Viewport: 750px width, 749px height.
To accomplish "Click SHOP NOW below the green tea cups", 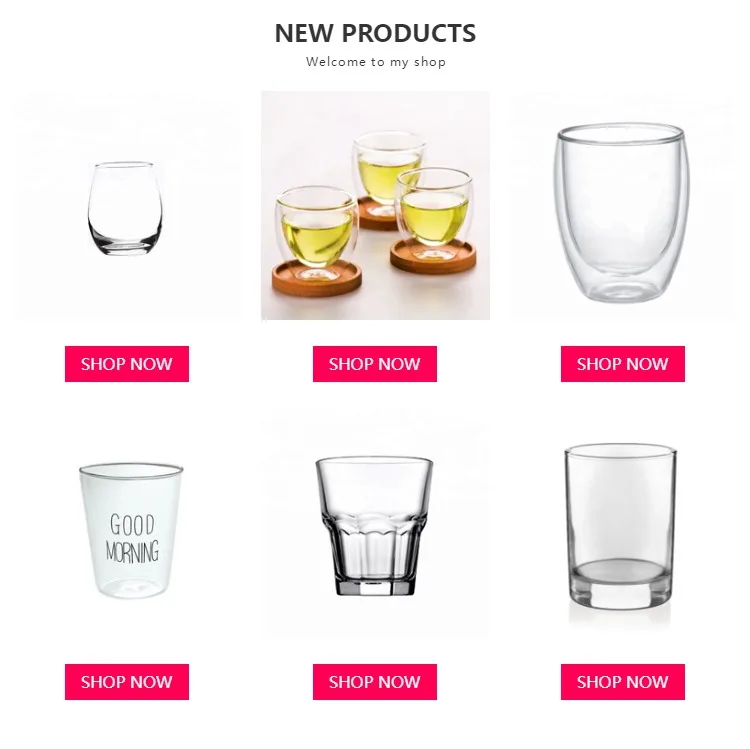I will coord(375,364).
